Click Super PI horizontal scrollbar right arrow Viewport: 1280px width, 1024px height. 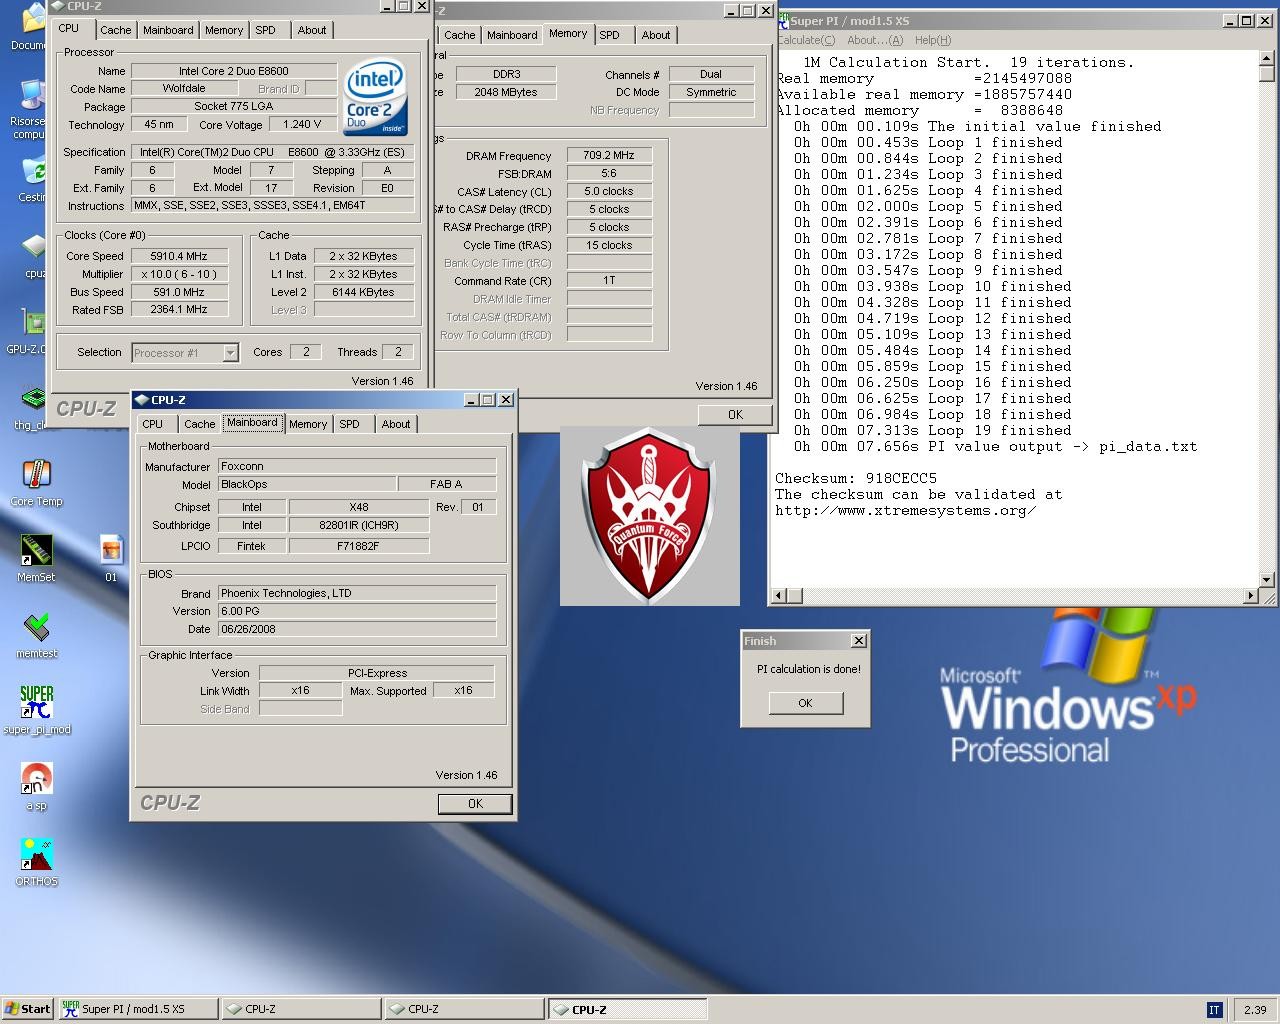point(1251,596)
